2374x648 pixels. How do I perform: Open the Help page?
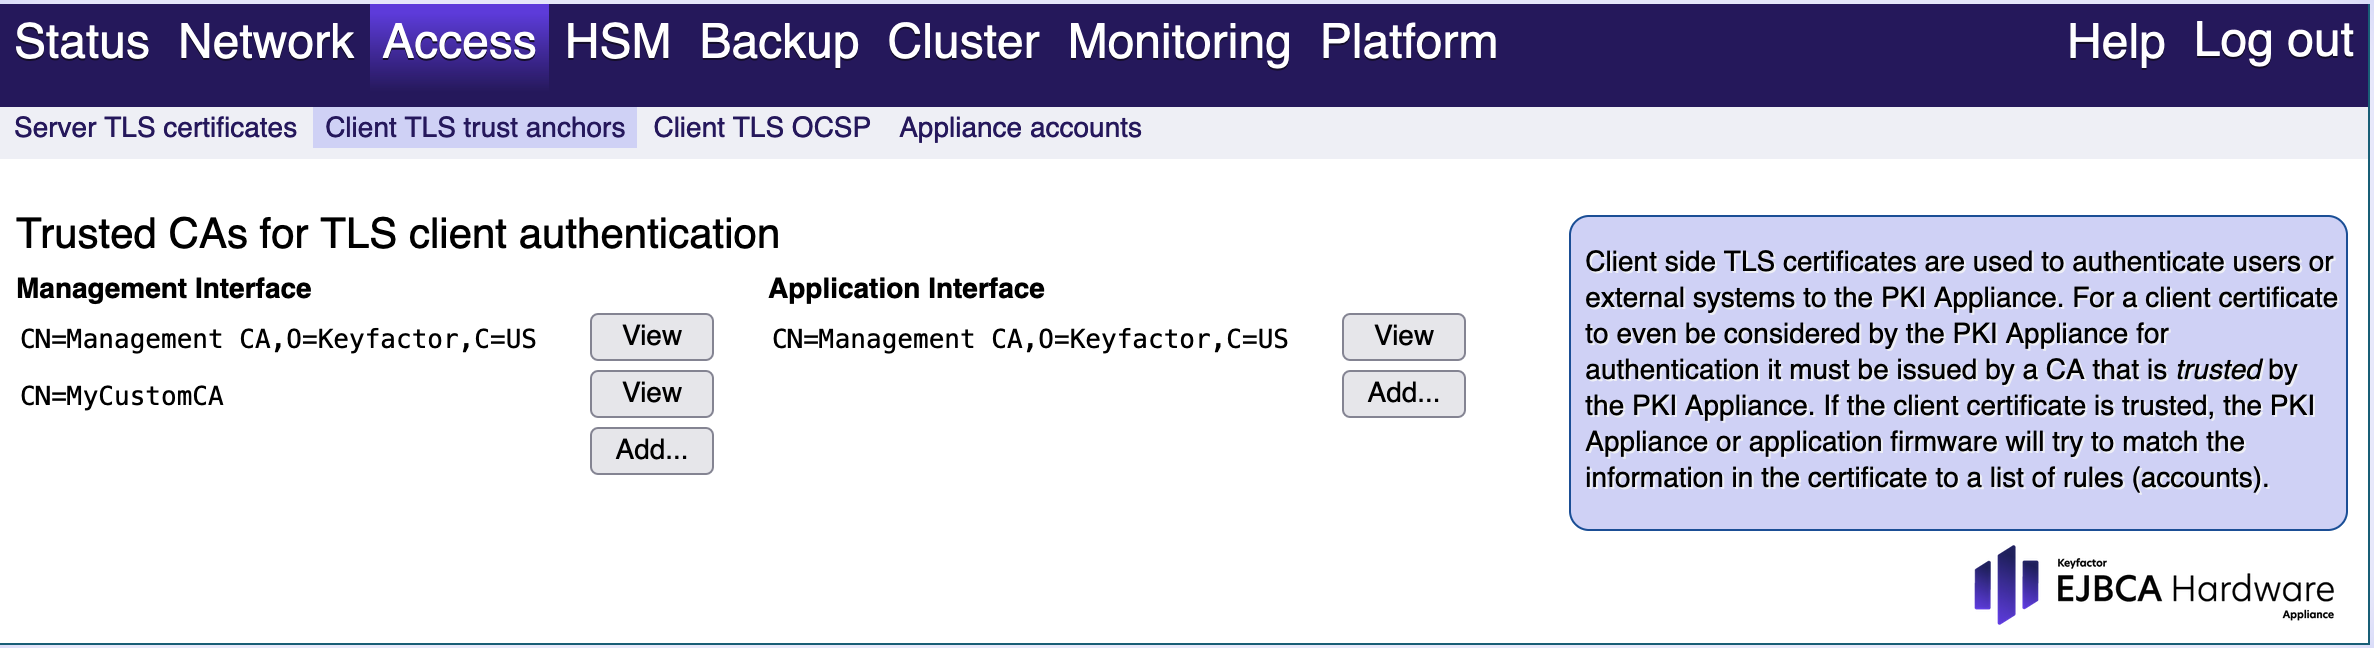pos(2115,42)
